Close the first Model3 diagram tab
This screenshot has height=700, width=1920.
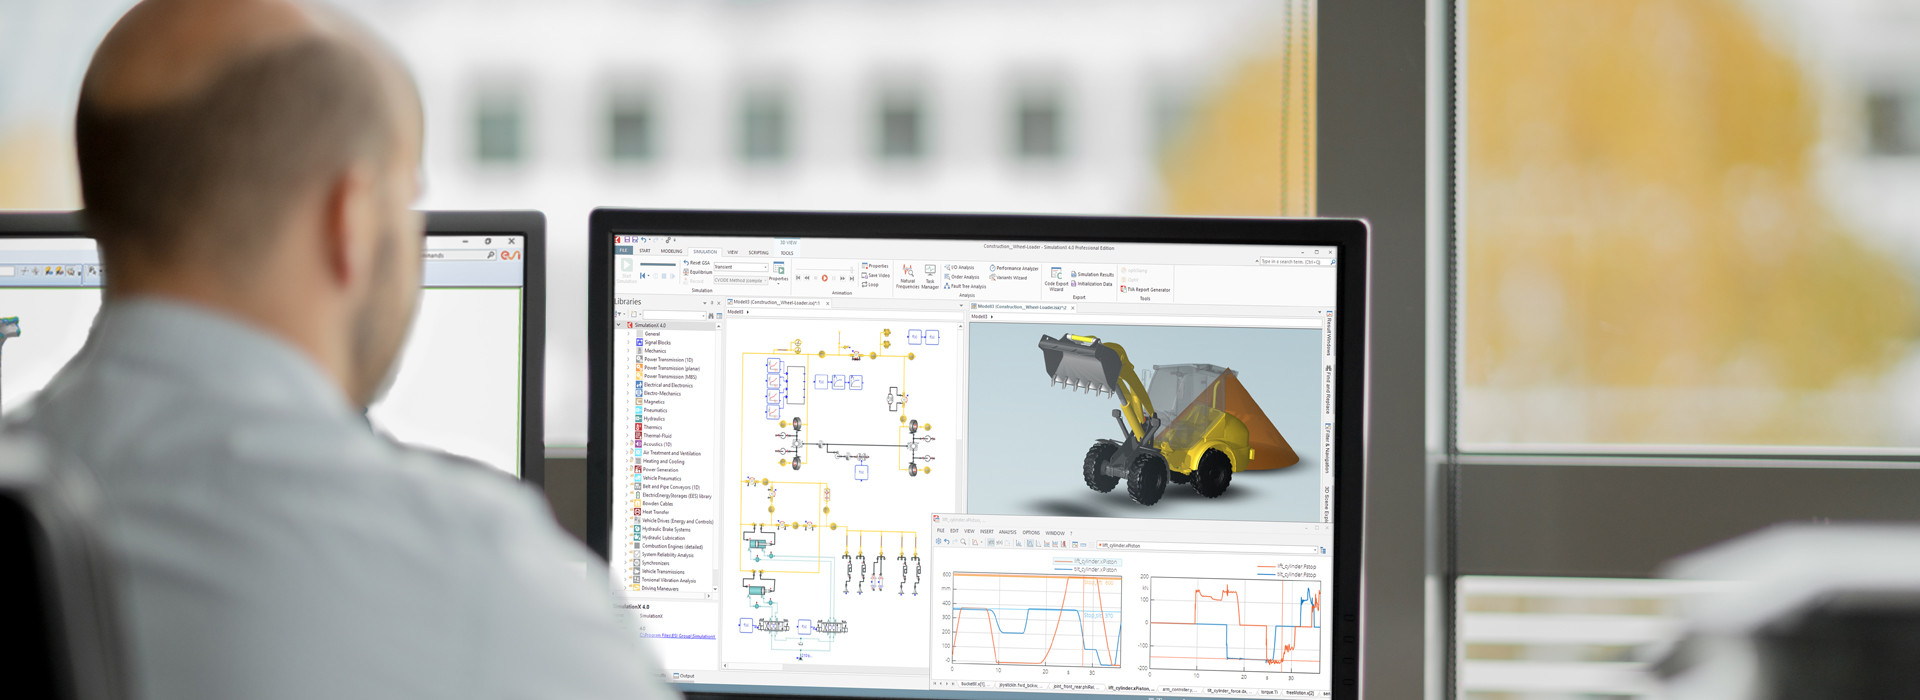[x=826, y=303]
